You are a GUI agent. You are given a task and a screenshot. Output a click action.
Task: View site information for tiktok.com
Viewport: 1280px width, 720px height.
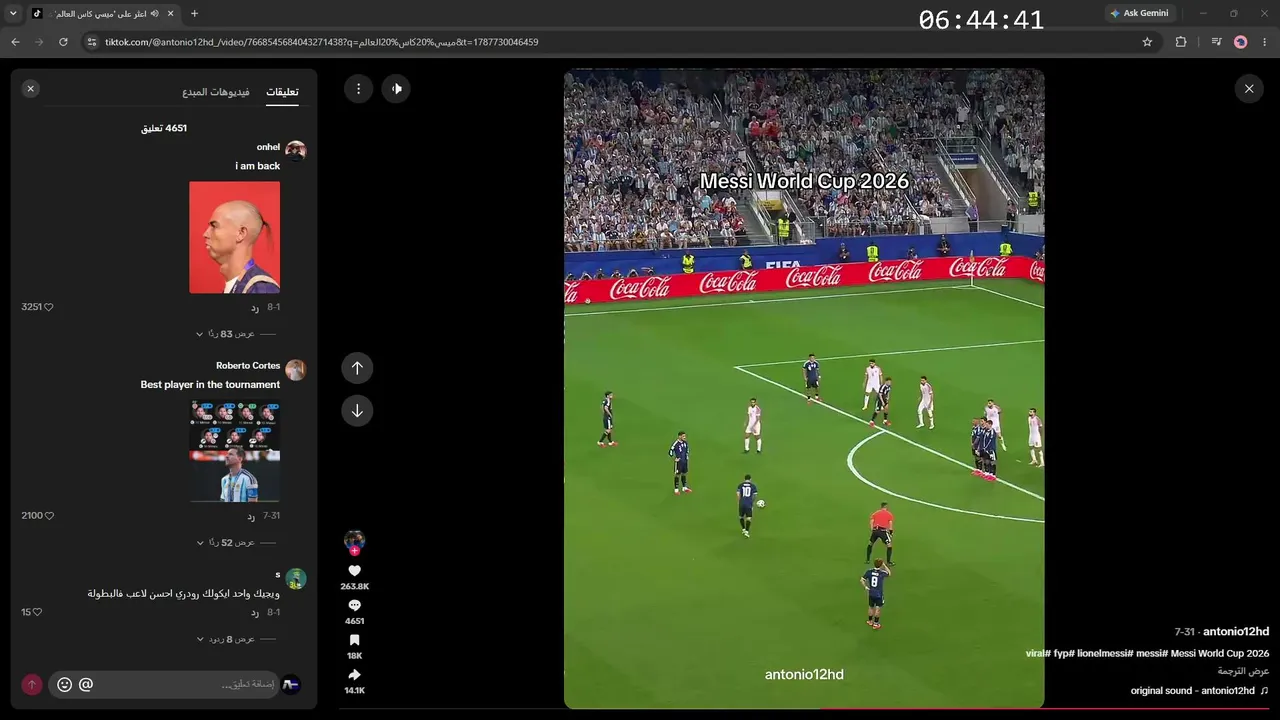click(x=92, y=42)
